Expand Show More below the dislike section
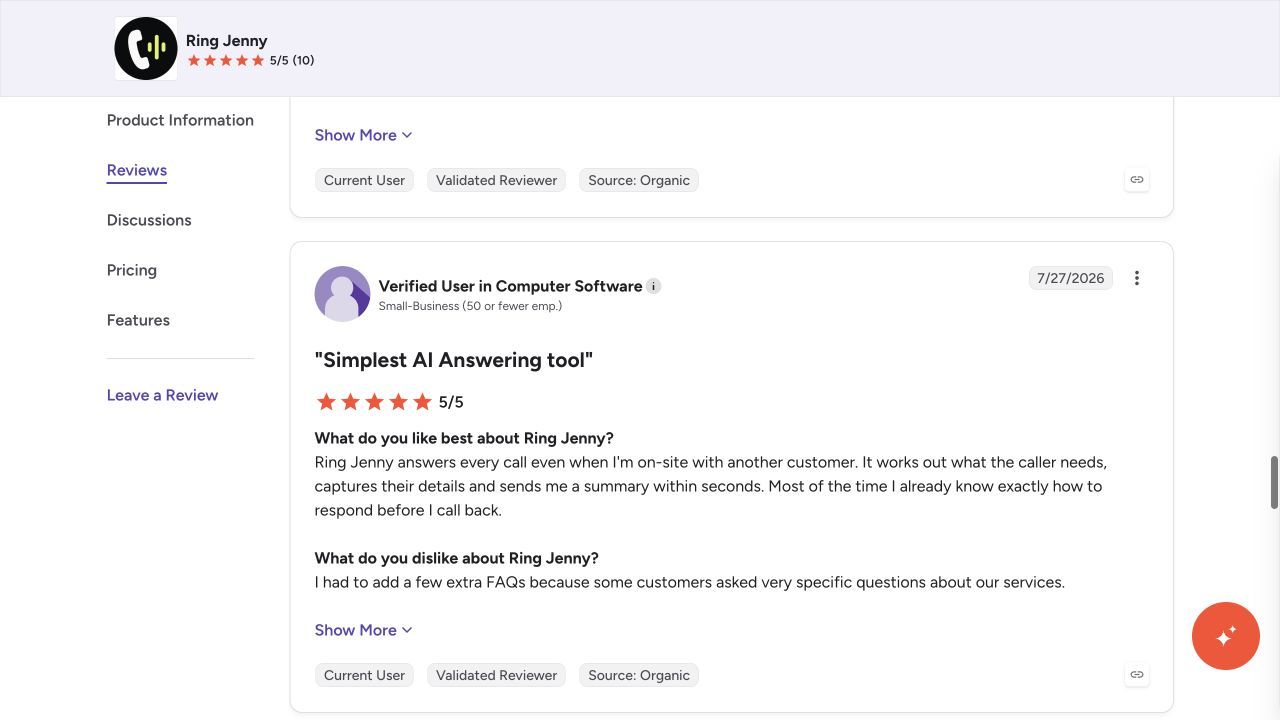The width and height of the screenshot is (1280, 720). [364, 630]
